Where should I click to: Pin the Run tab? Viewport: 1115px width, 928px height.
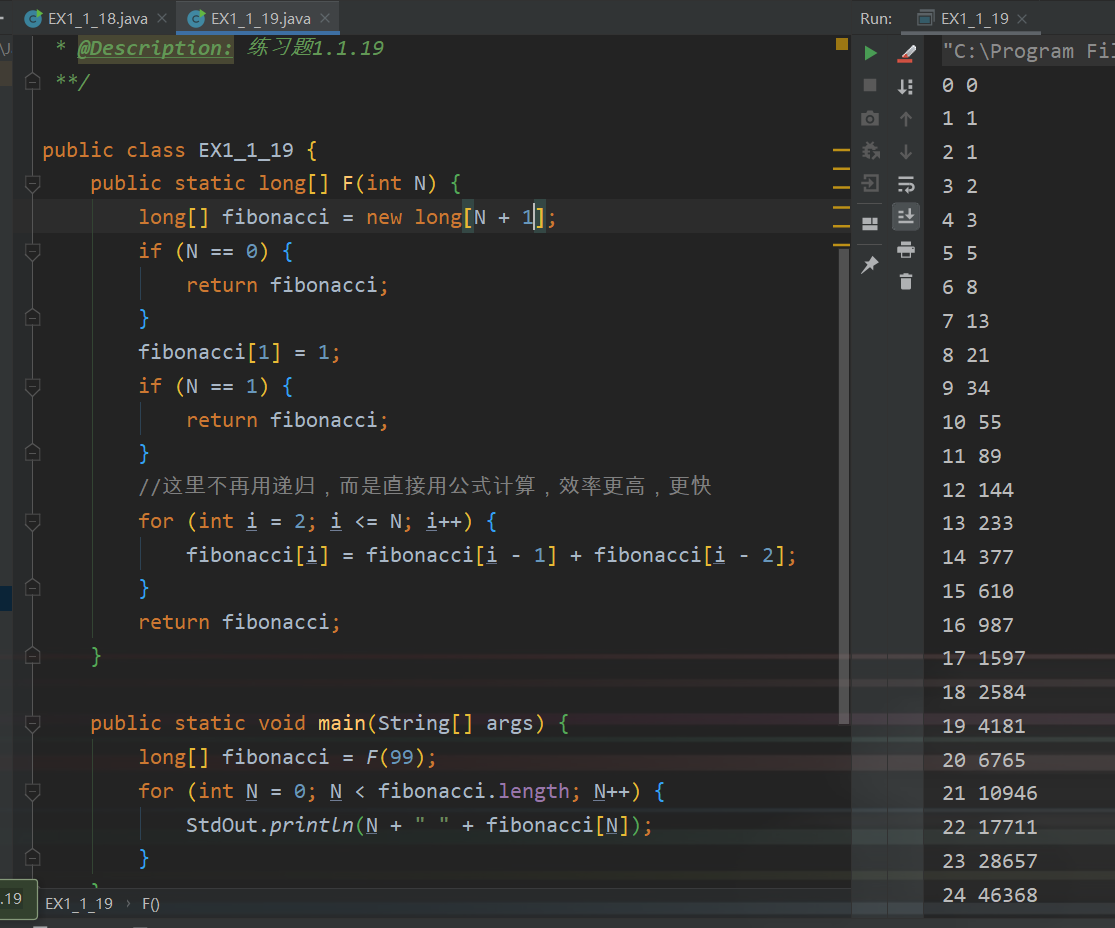pyautogui.click(x=870, y=265)
